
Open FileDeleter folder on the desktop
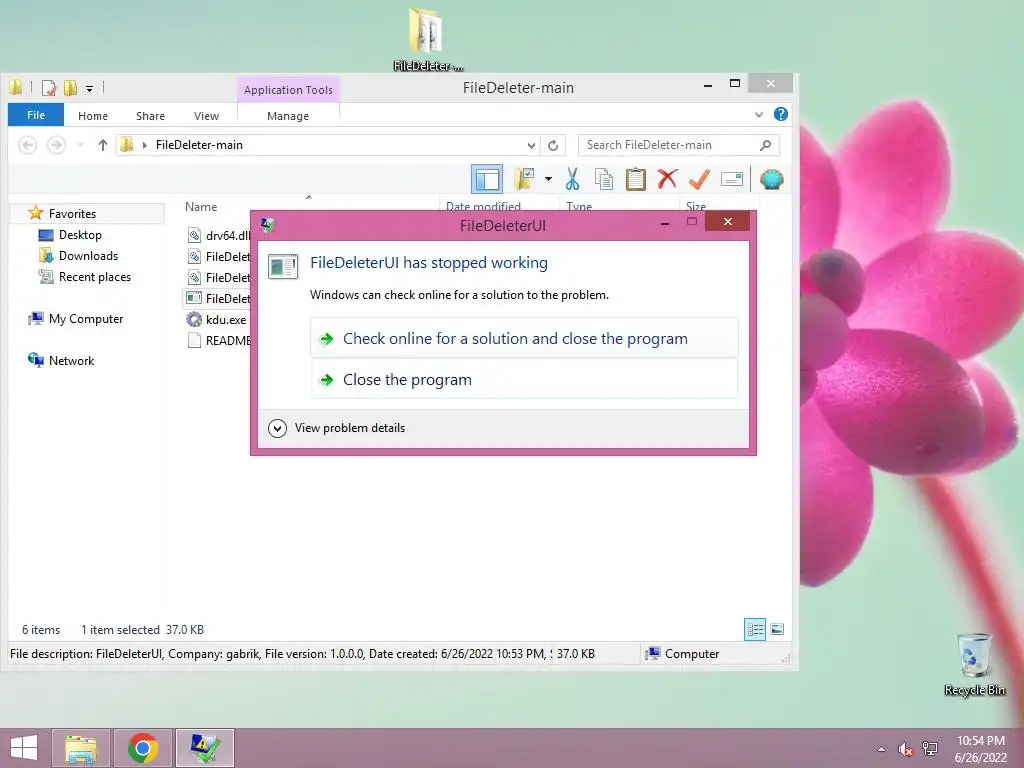[426, 38]
